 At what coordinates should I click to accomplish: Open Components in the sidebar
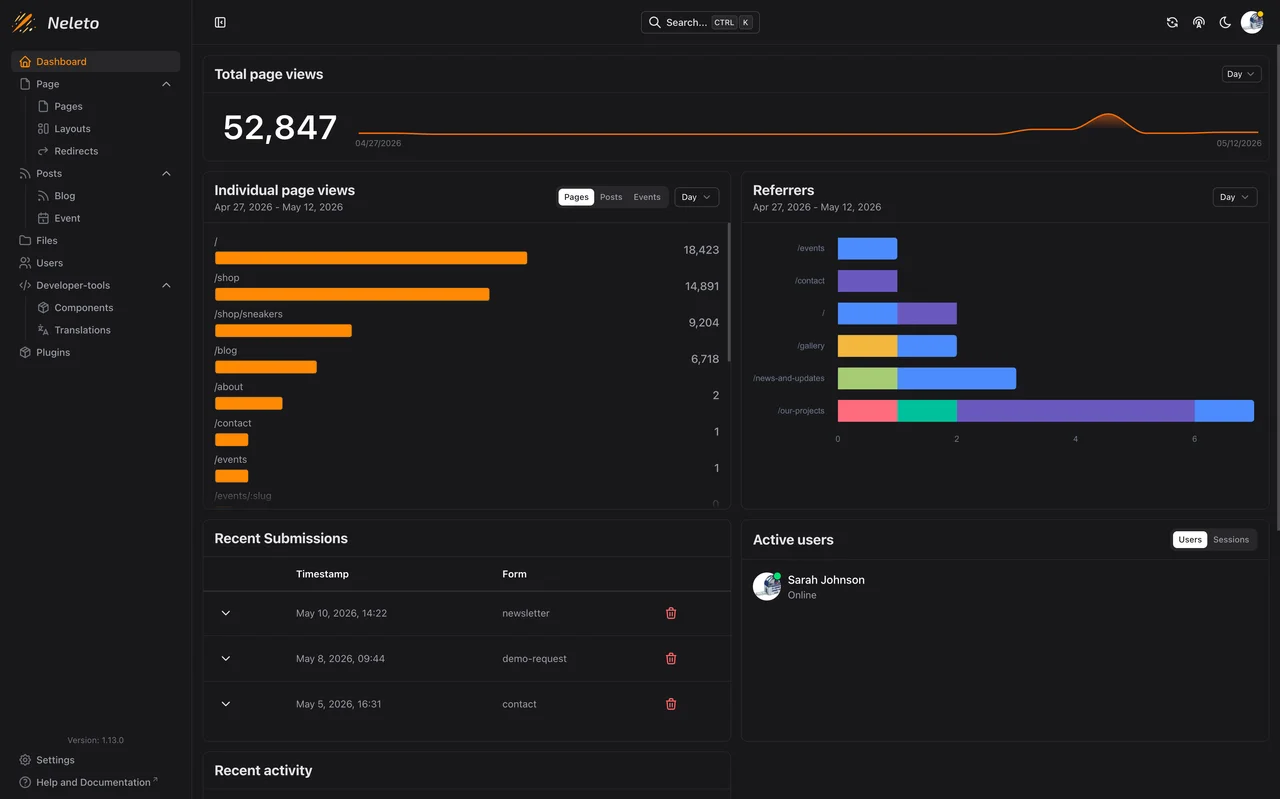click(83, 308)
